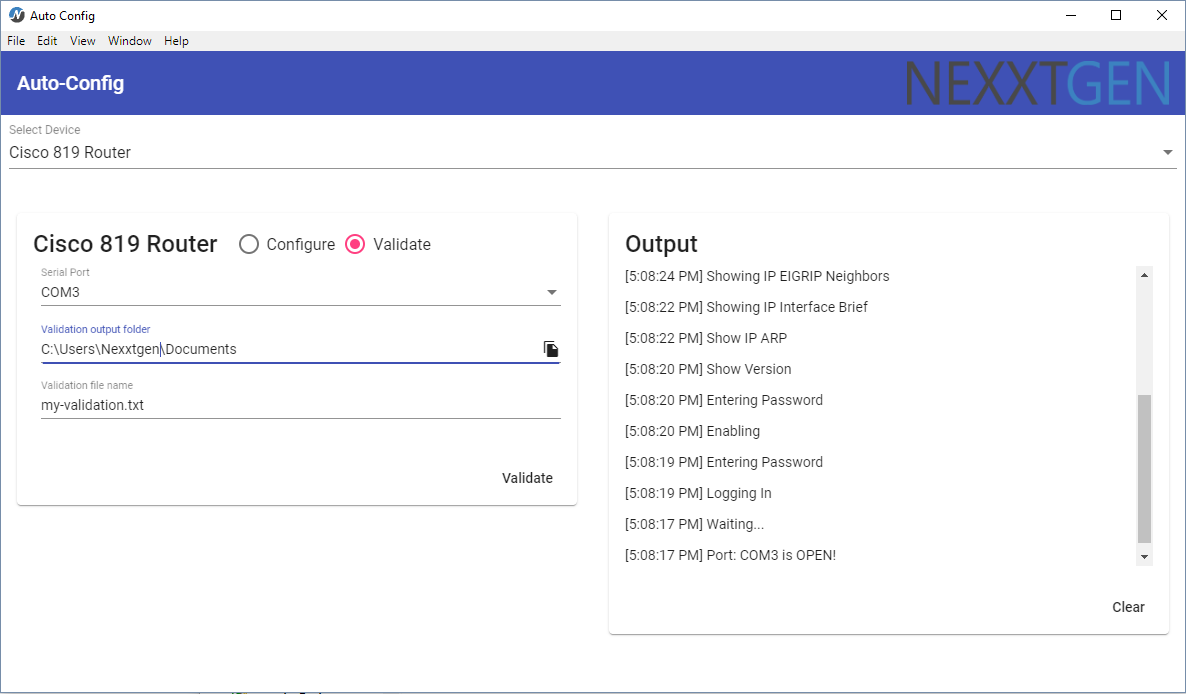Click the Output panel heading
The width and height of the screenshot is (1186, 694).
[661, 243]
